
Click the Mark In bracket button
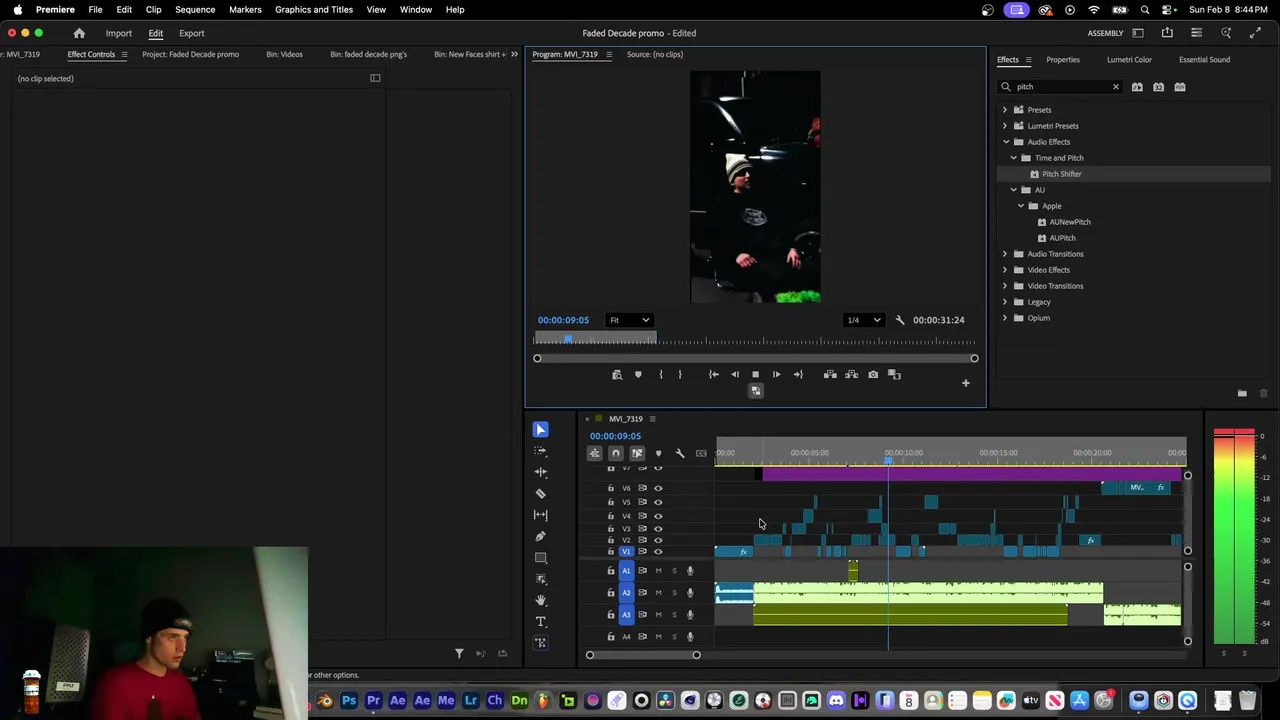coord(660,375)
